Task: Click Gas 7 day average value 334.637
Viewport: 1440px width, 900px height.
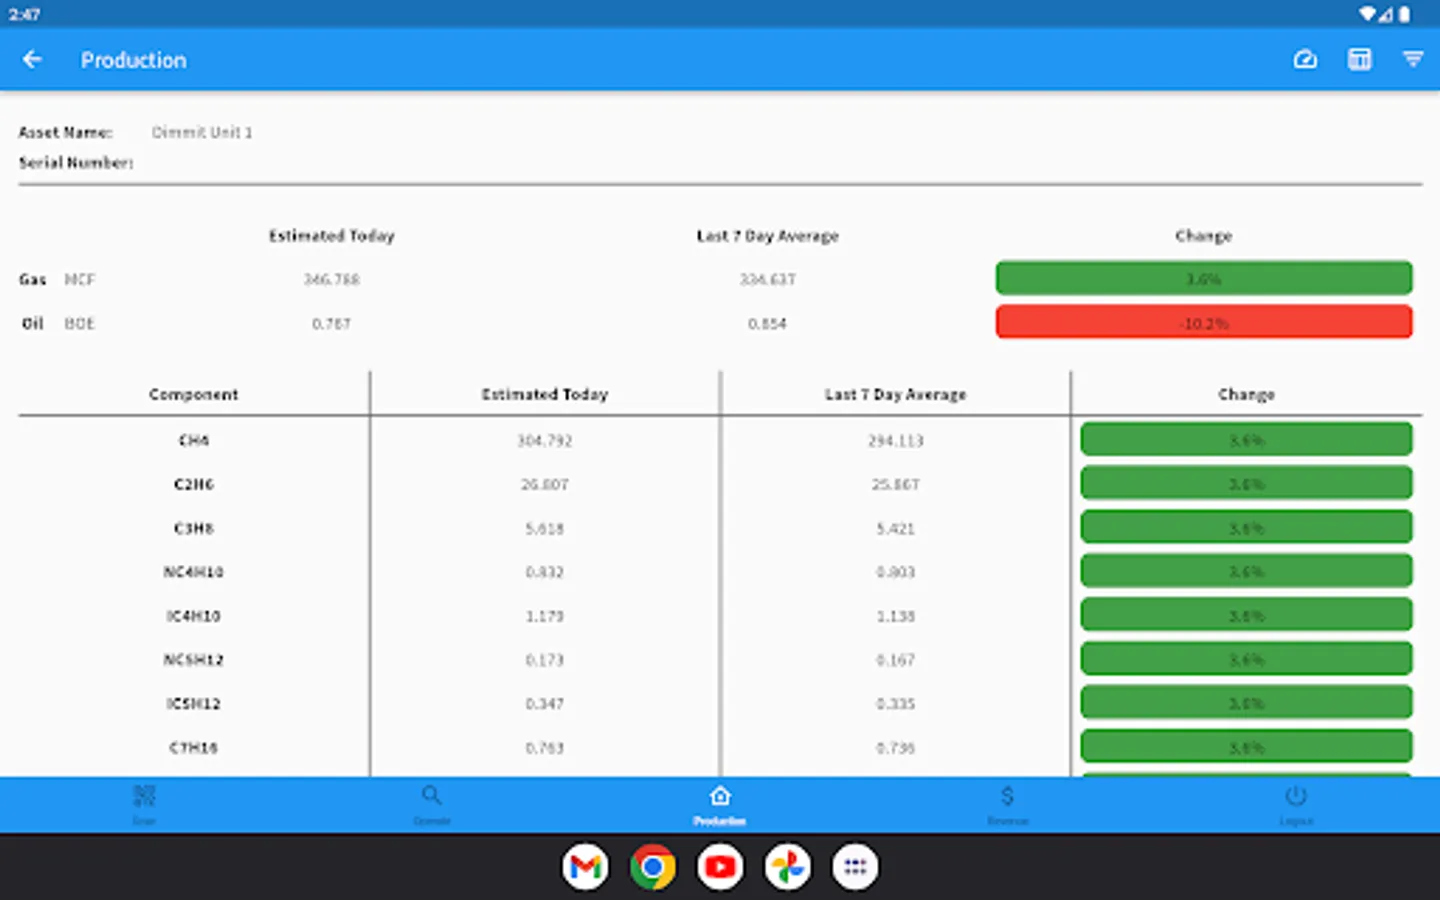Action: 768,279
